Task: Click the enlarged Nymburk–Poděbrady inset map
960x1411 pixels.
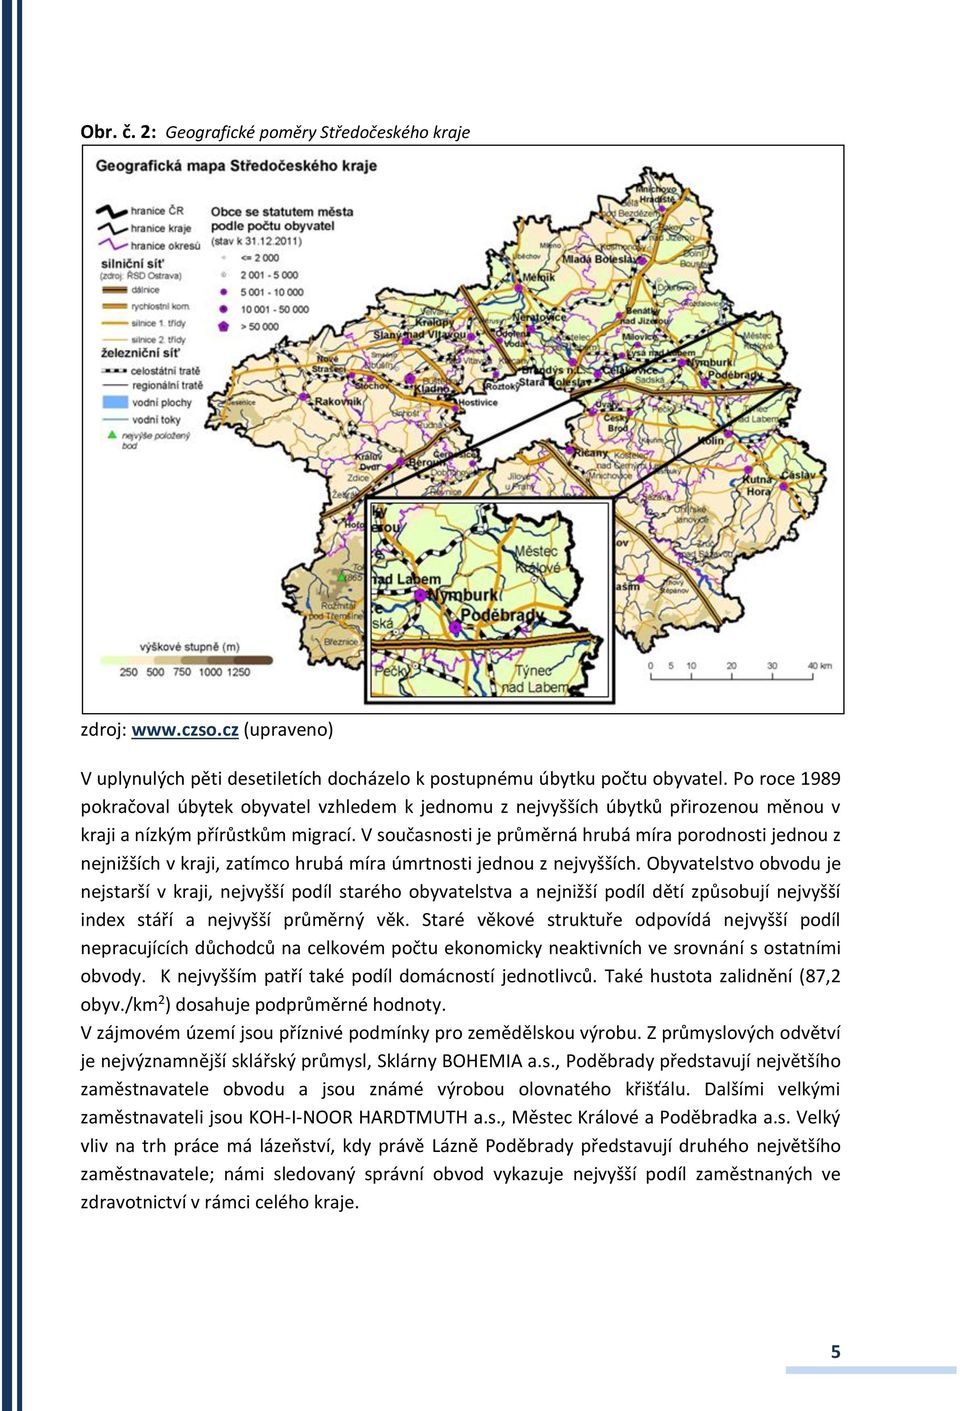Action: point(490,600)
